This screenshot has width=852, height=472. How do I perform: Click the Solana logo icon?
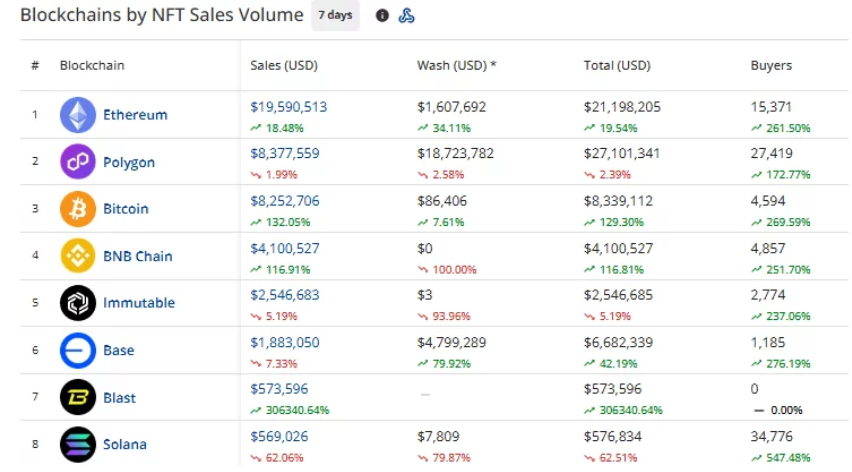point(78,444)
